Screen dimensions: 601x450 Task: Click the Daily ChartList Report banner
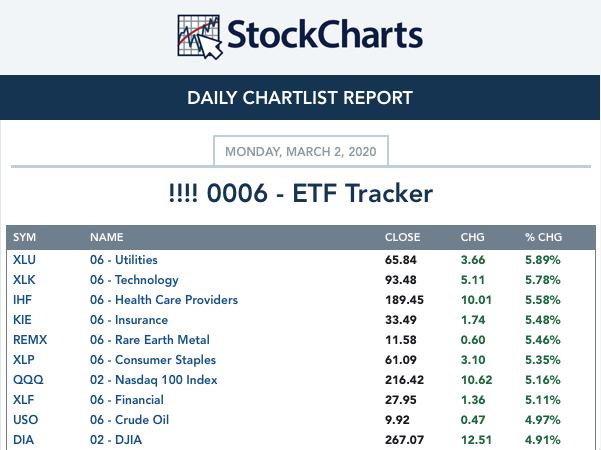click(x=300, y=97)
